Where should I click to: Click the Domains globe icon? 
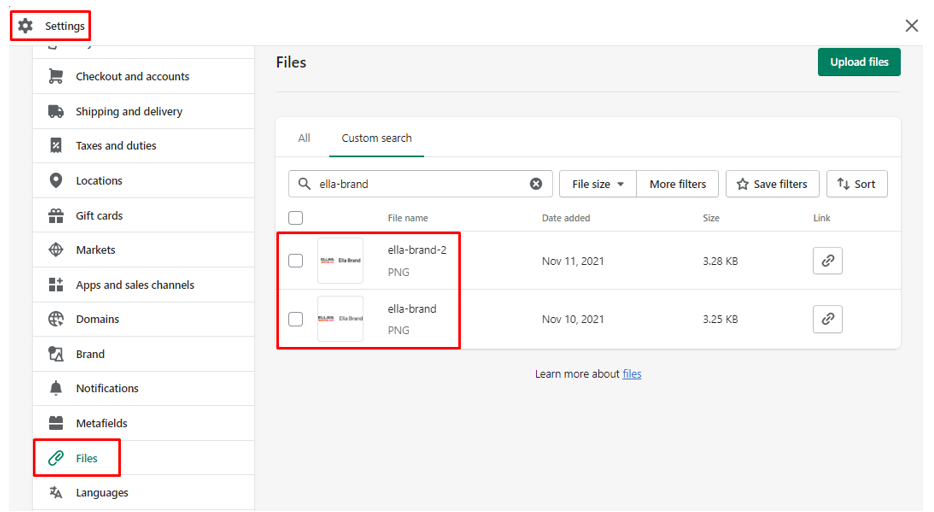point(56,319)
